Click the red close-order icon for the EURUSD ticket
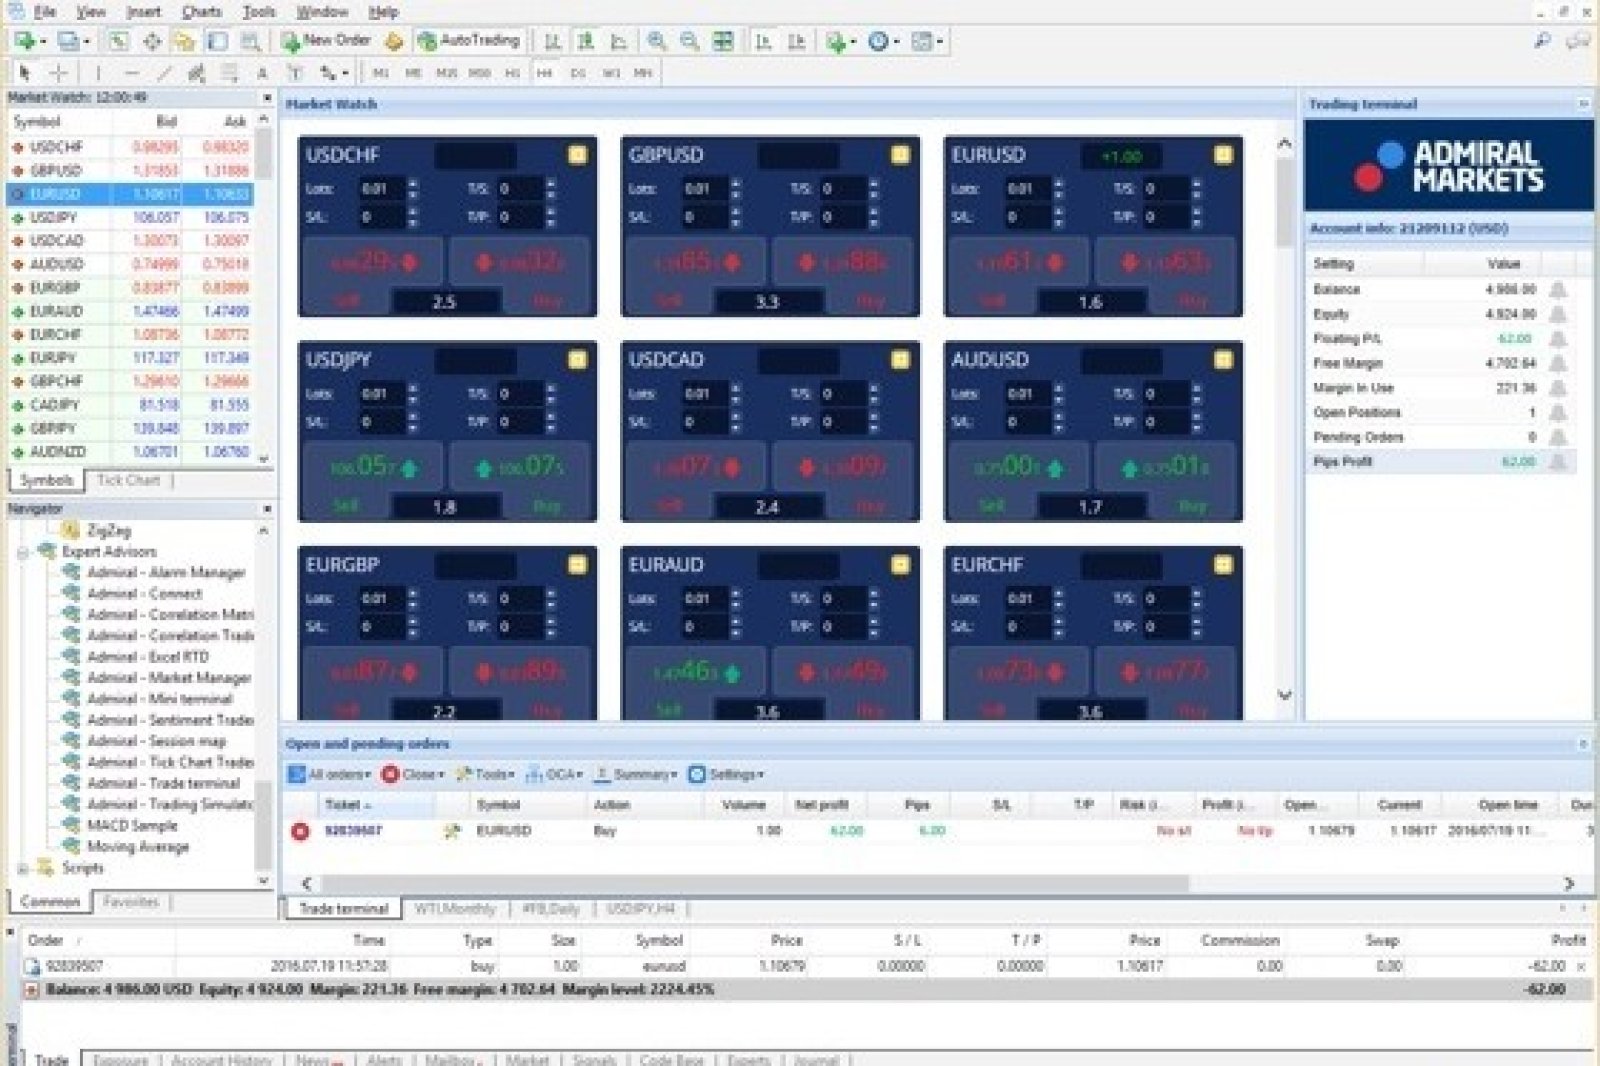Screen dimensions: 1600x1066 [x=300, y=831]
